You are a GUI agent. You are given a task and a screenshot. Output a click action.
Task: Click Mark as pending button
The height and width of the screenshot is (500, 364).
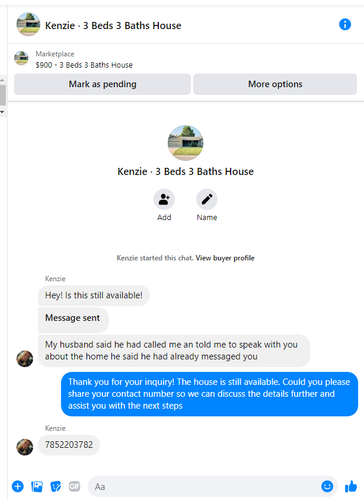click(102, 84)
